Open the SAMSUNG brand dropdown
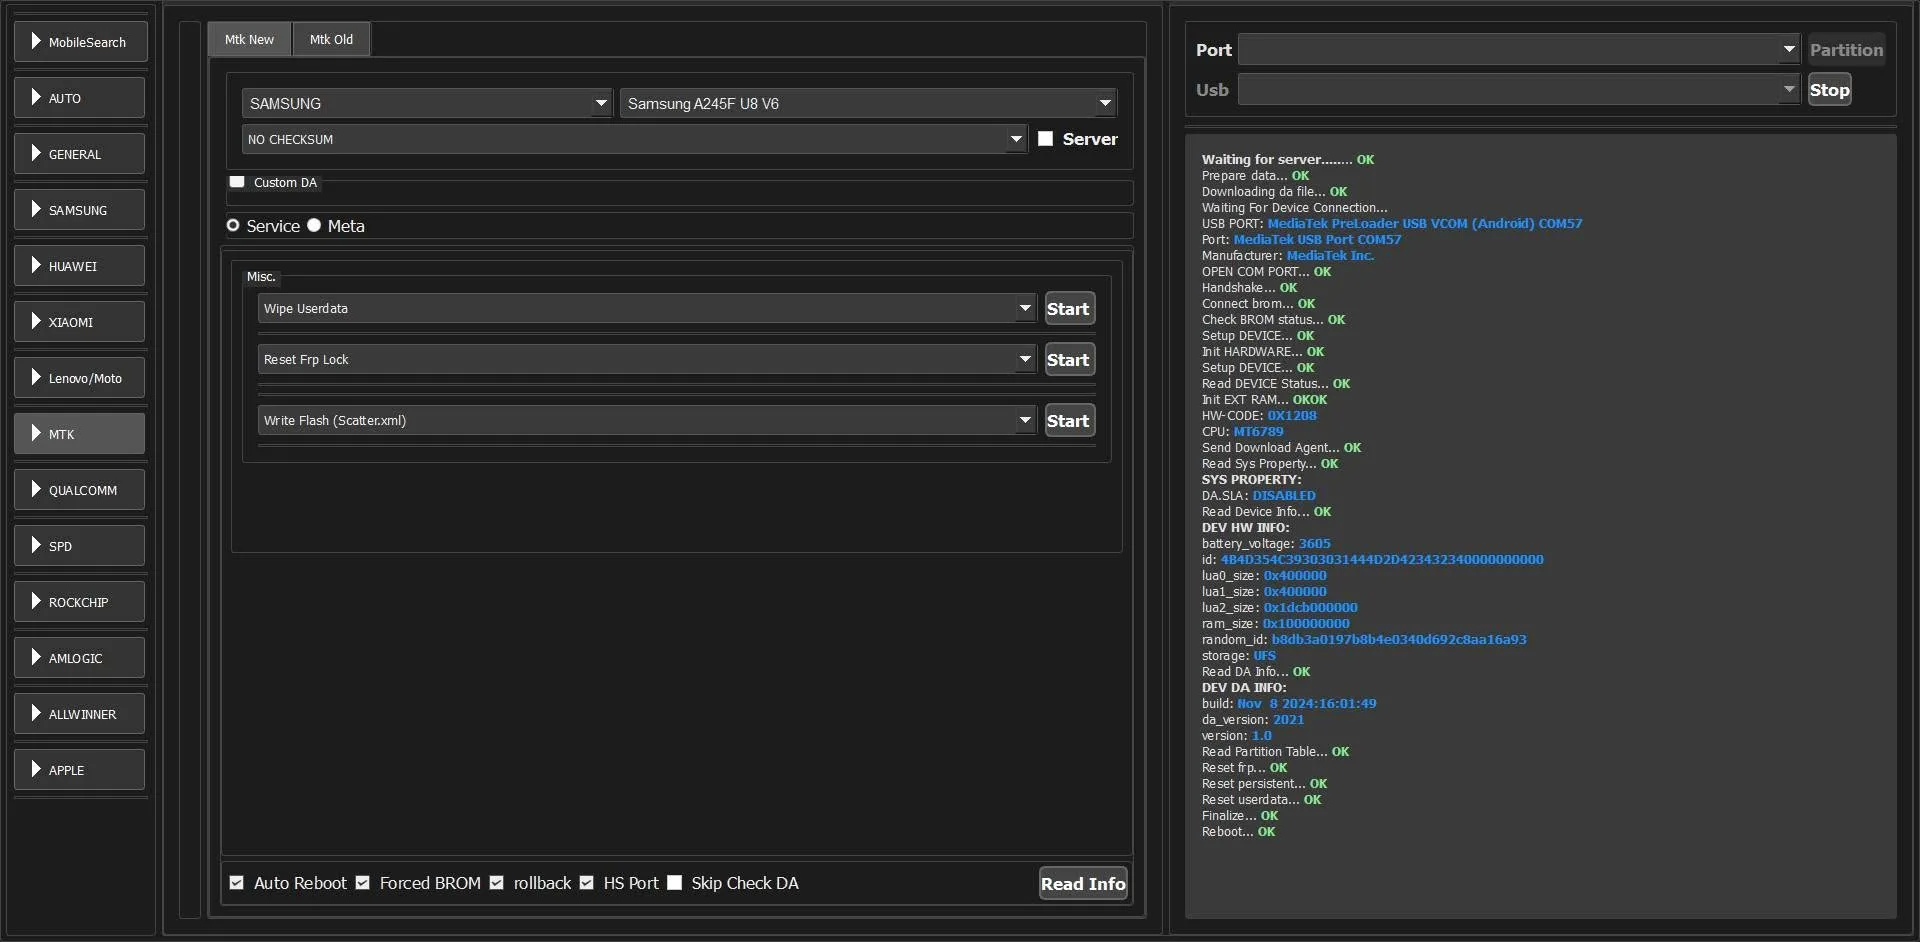1920x942 pixels. pyautogui.click(x=427, y=103)
